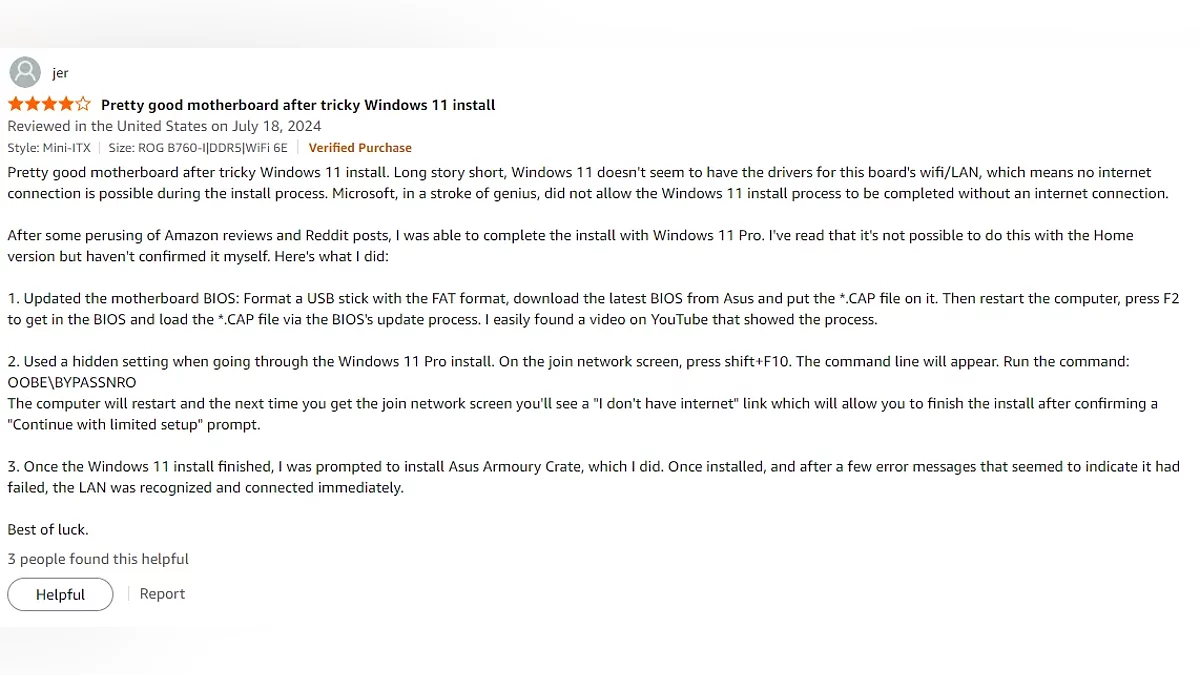
Task: Click the review date line, July 18, 2024
Action: point(164,126)
